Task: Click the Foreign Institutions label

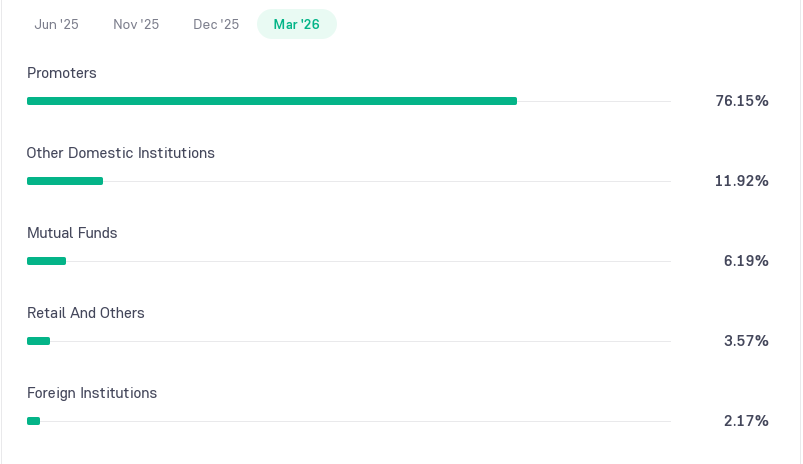Action: (x=92, y=393)
